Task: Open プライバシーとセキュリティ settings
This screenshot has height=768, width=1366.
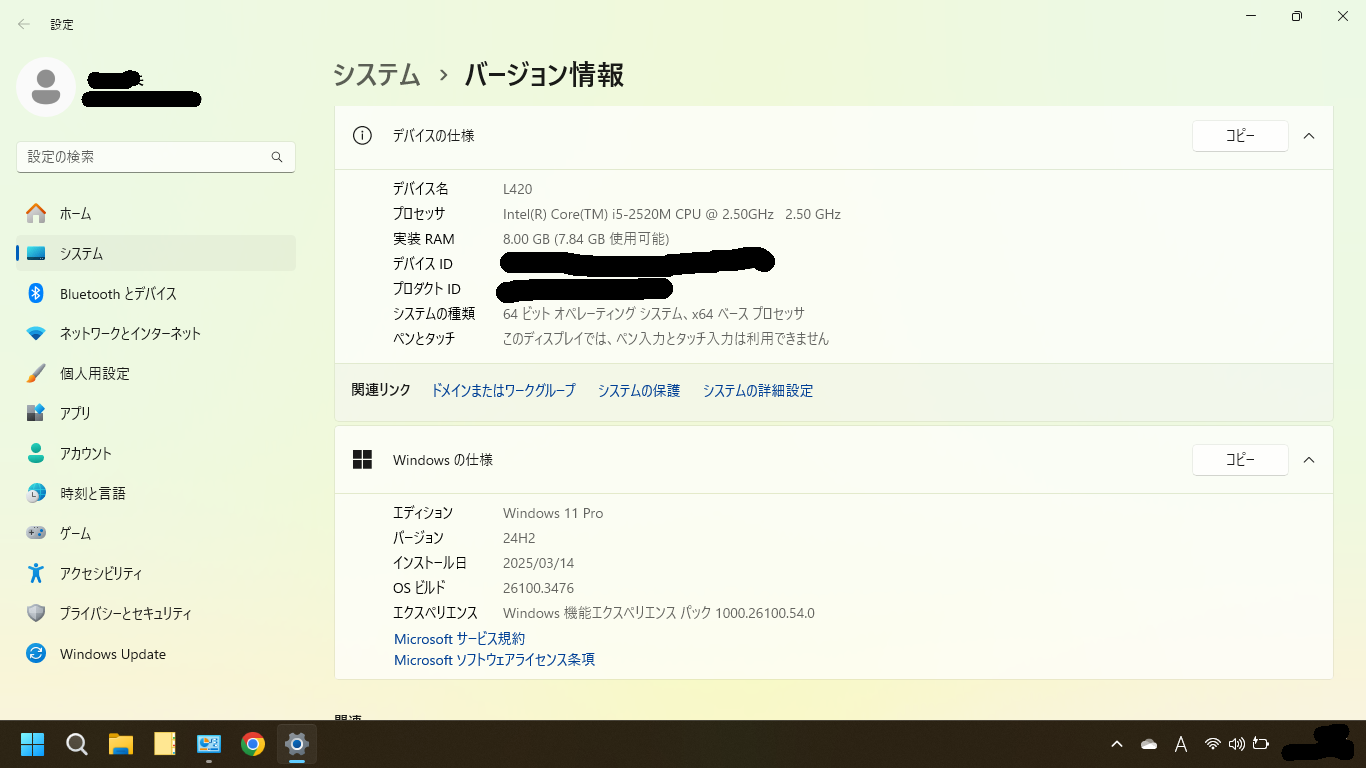Action: pos(156,613)
